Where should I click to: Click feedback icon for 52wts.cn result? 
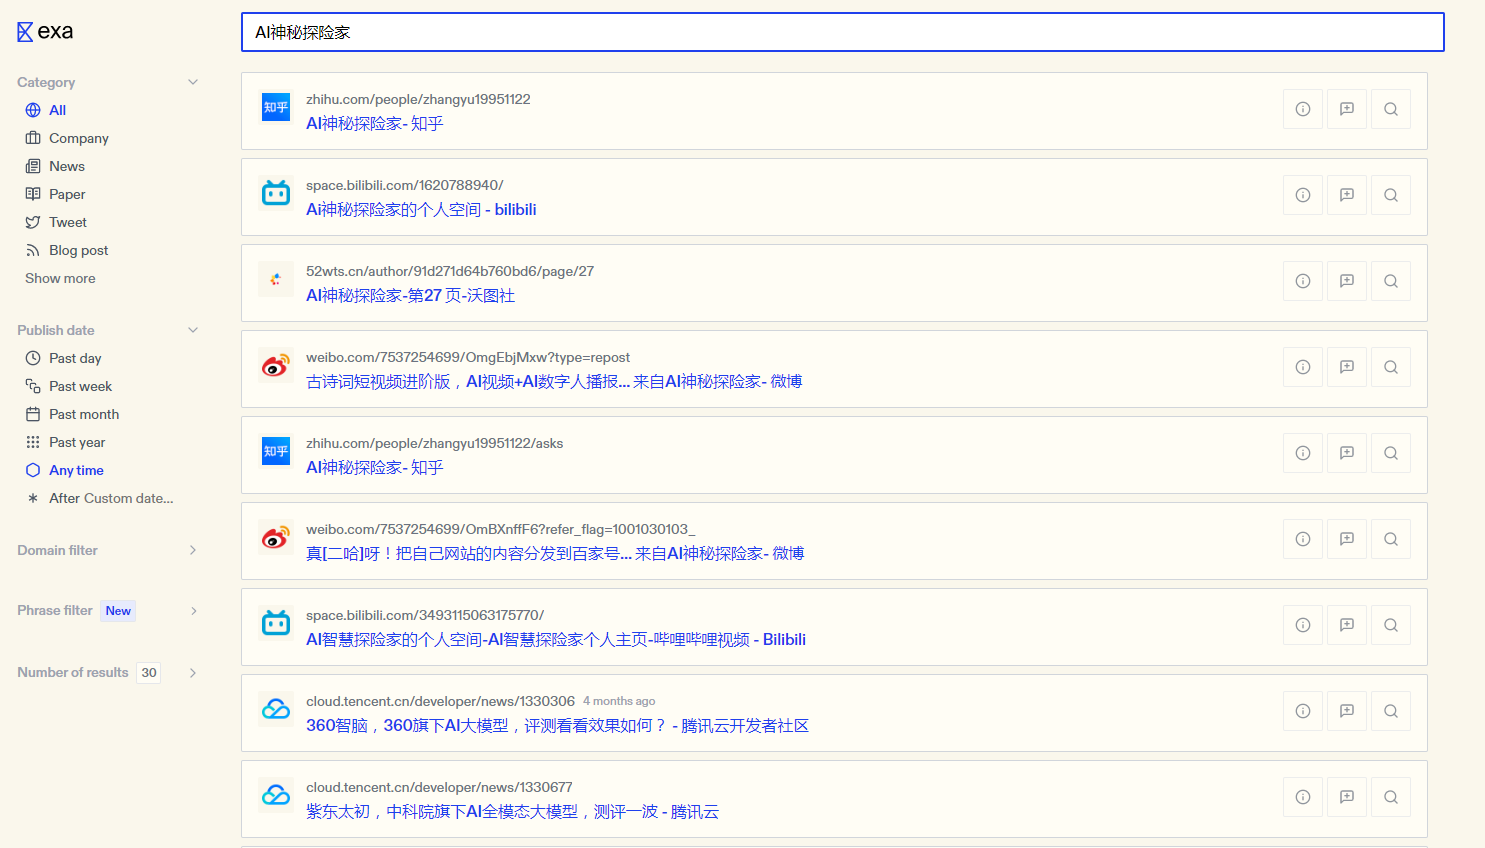1347,281
